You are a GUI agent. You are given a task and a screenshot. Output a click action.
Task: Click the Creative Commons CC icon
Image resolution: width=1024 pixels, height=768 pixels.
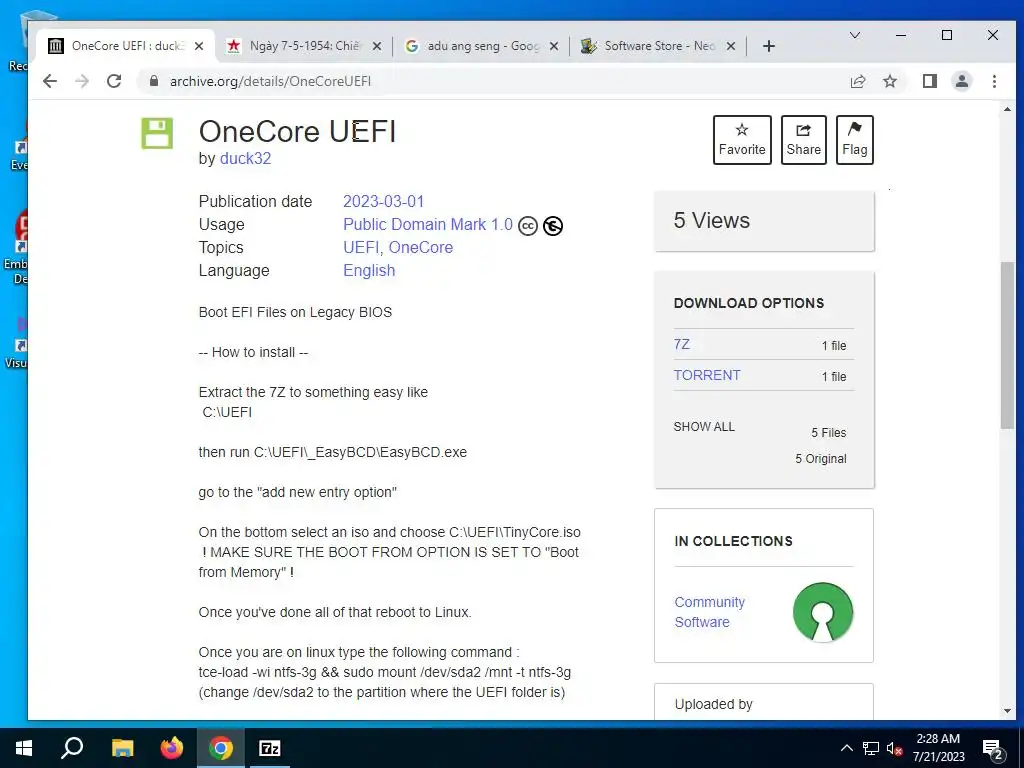(x=528, y=226)
